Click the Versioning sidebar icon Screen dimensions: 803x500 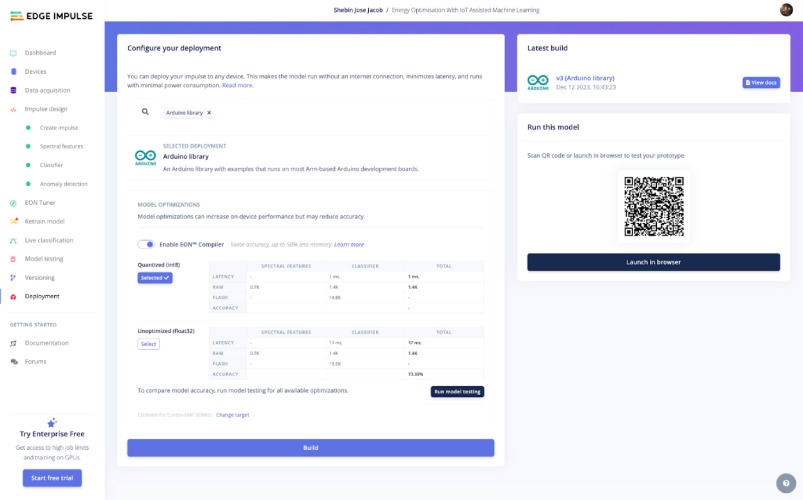pyautogui.click(x=13, y=277)
